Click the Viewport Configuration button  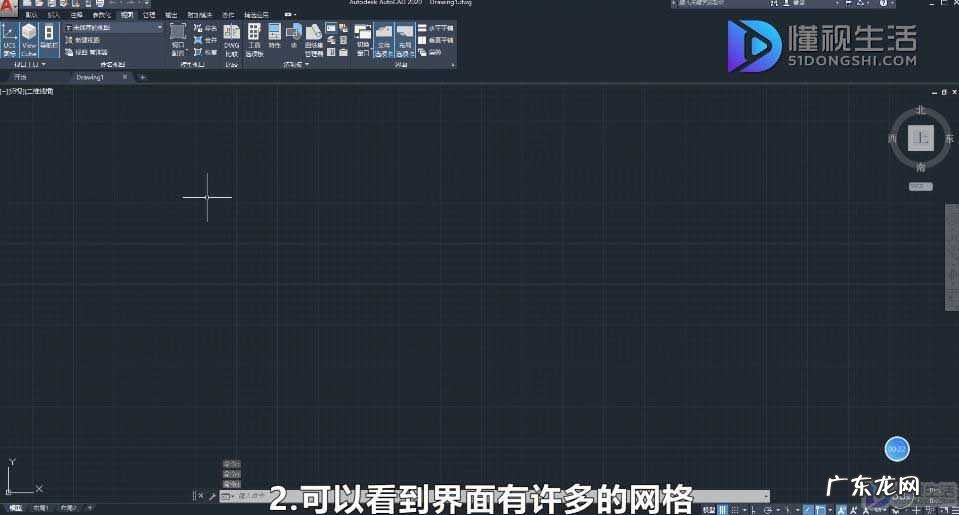point(178,40)
